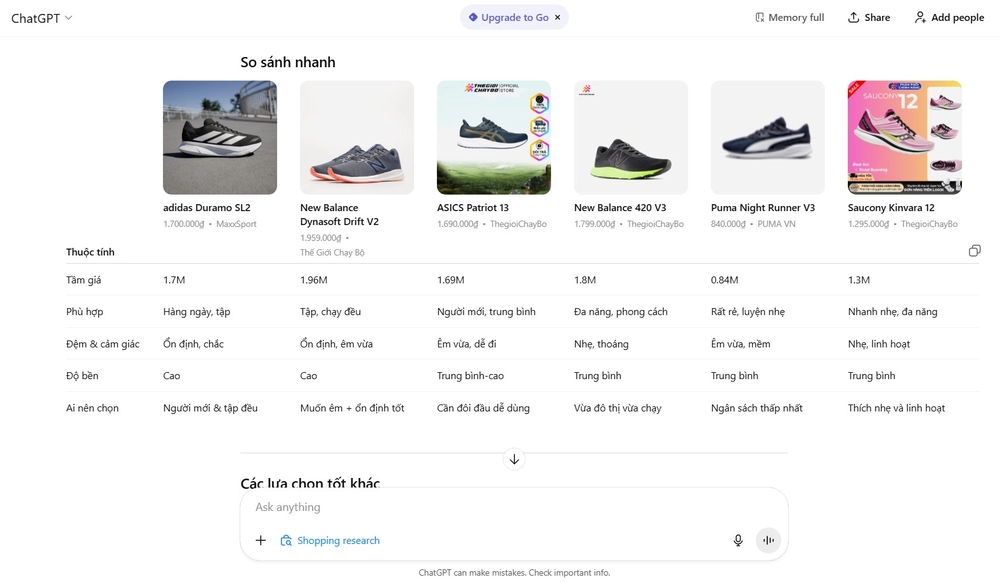Open the Saucony Kinvara 12 thumbnail
1000x582 pixels.
904,137
